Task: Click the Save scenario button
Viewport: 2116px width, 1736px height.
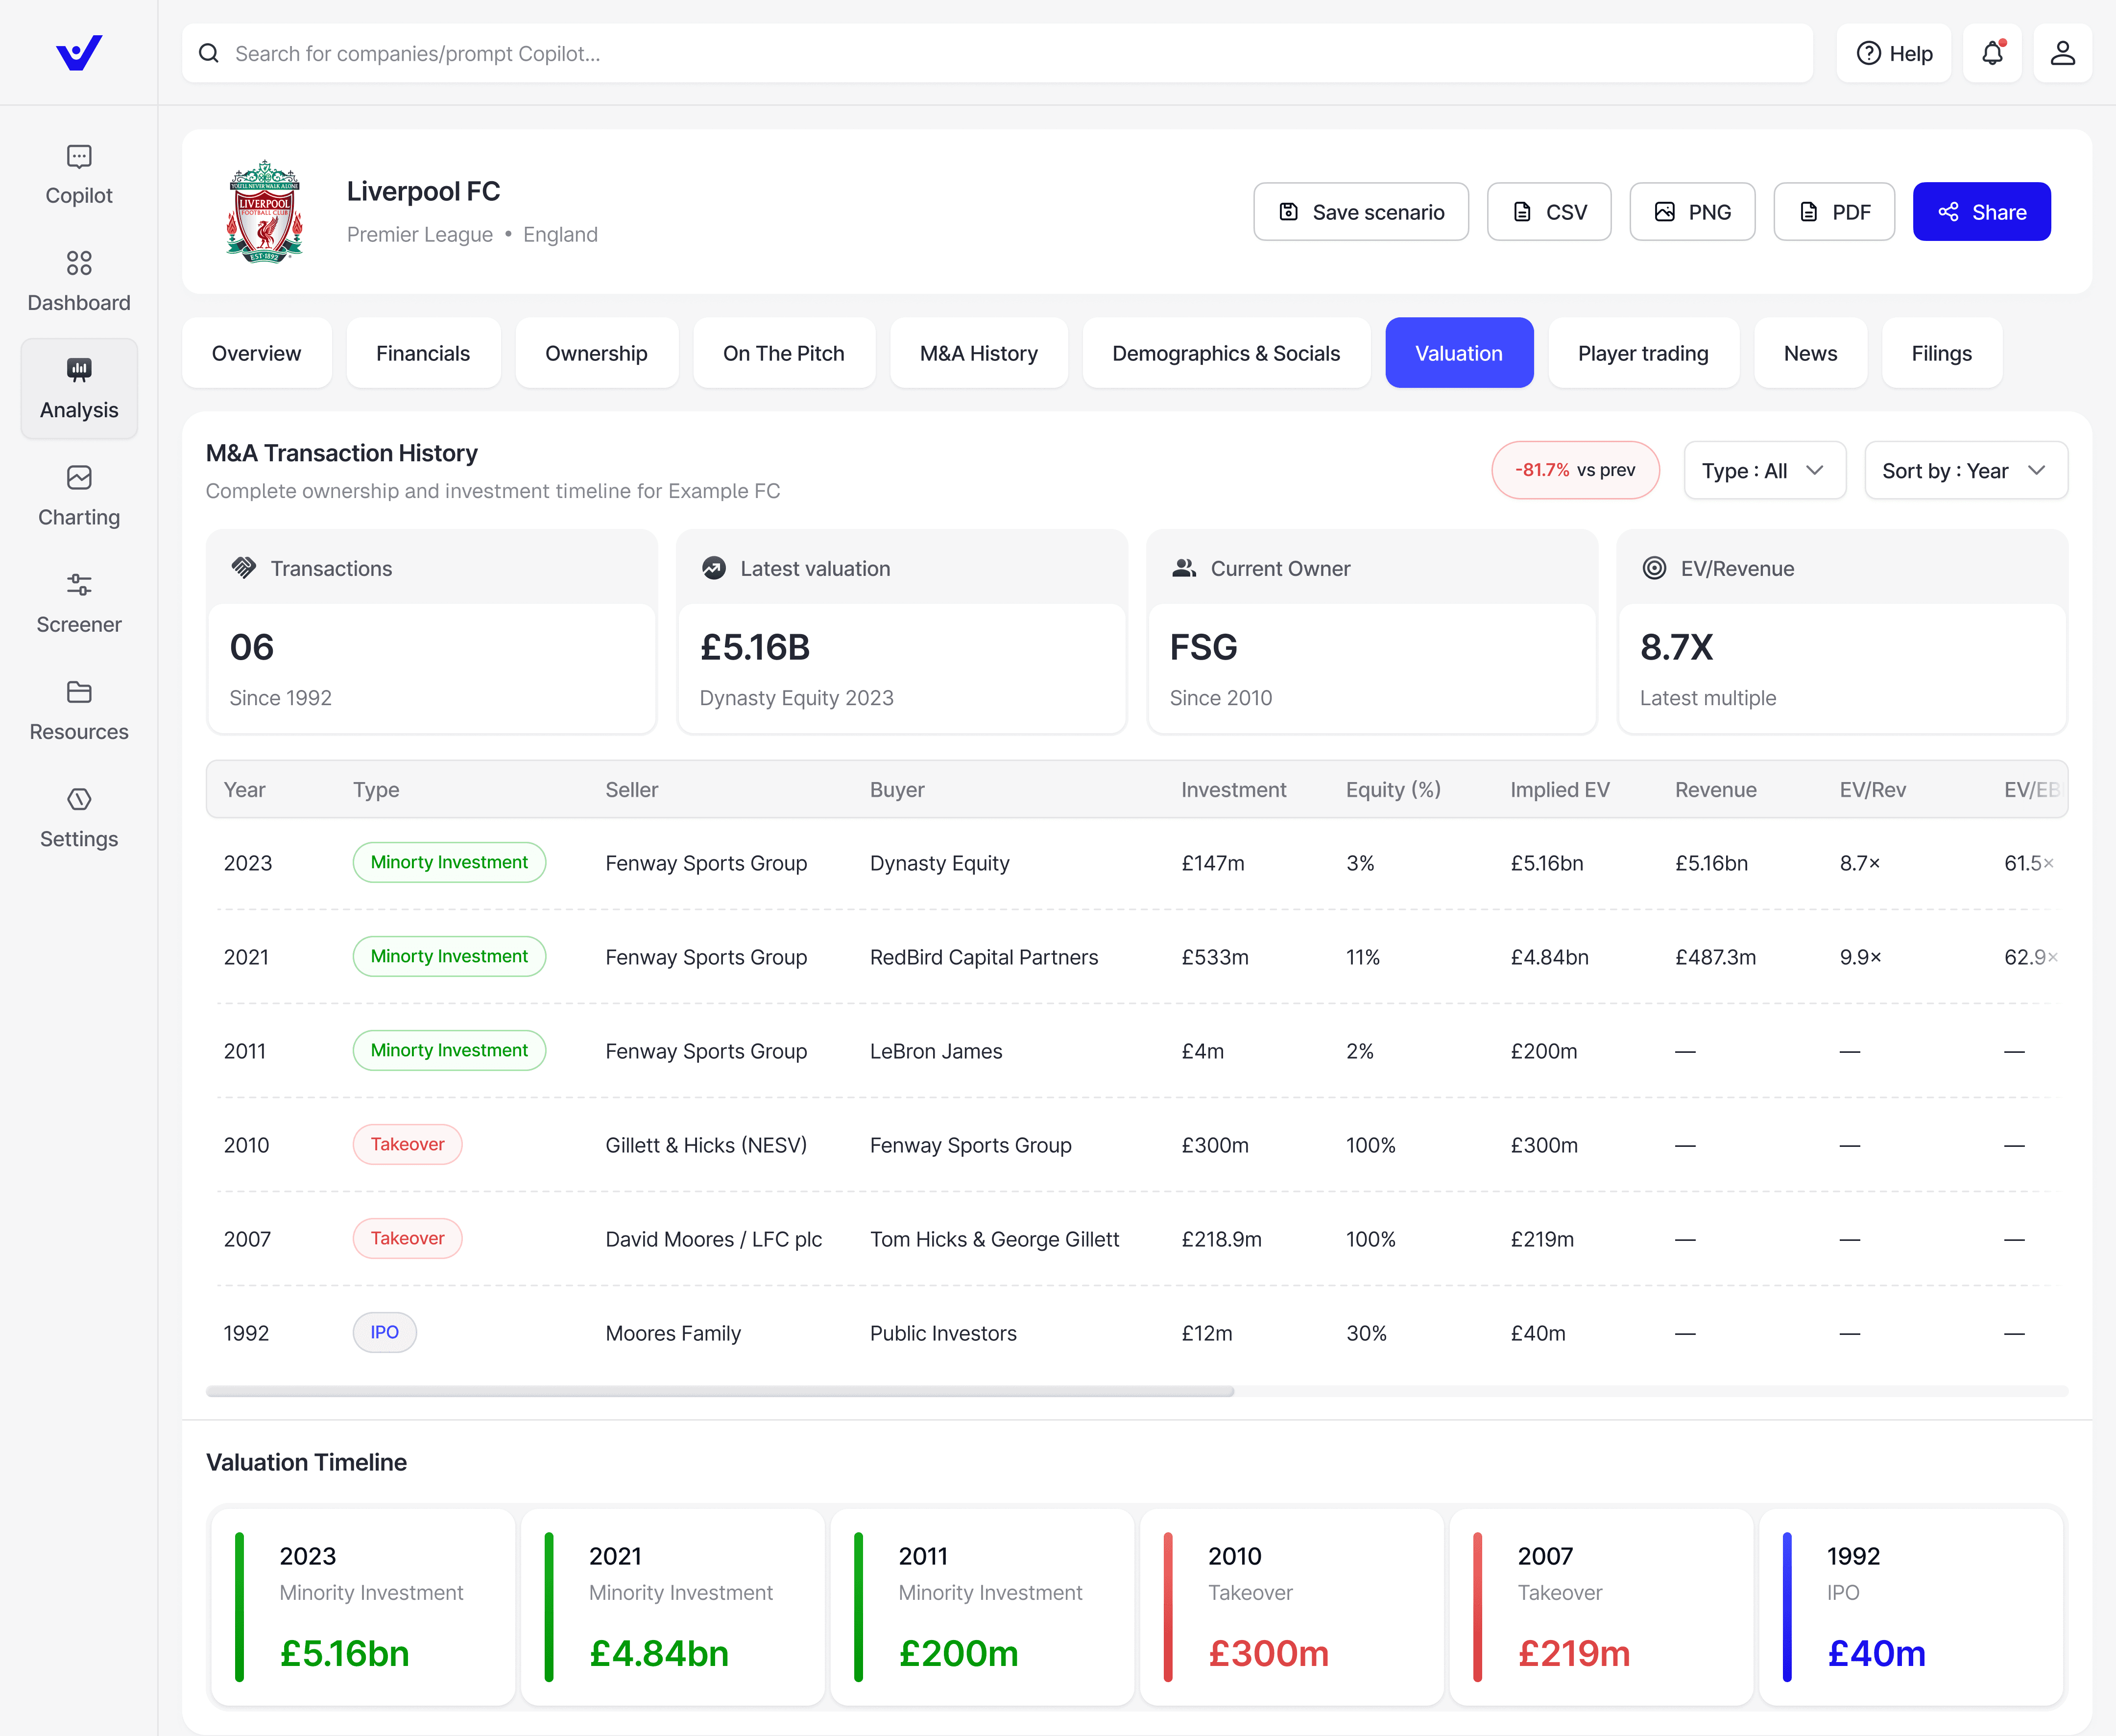Action: point(1361,211)
